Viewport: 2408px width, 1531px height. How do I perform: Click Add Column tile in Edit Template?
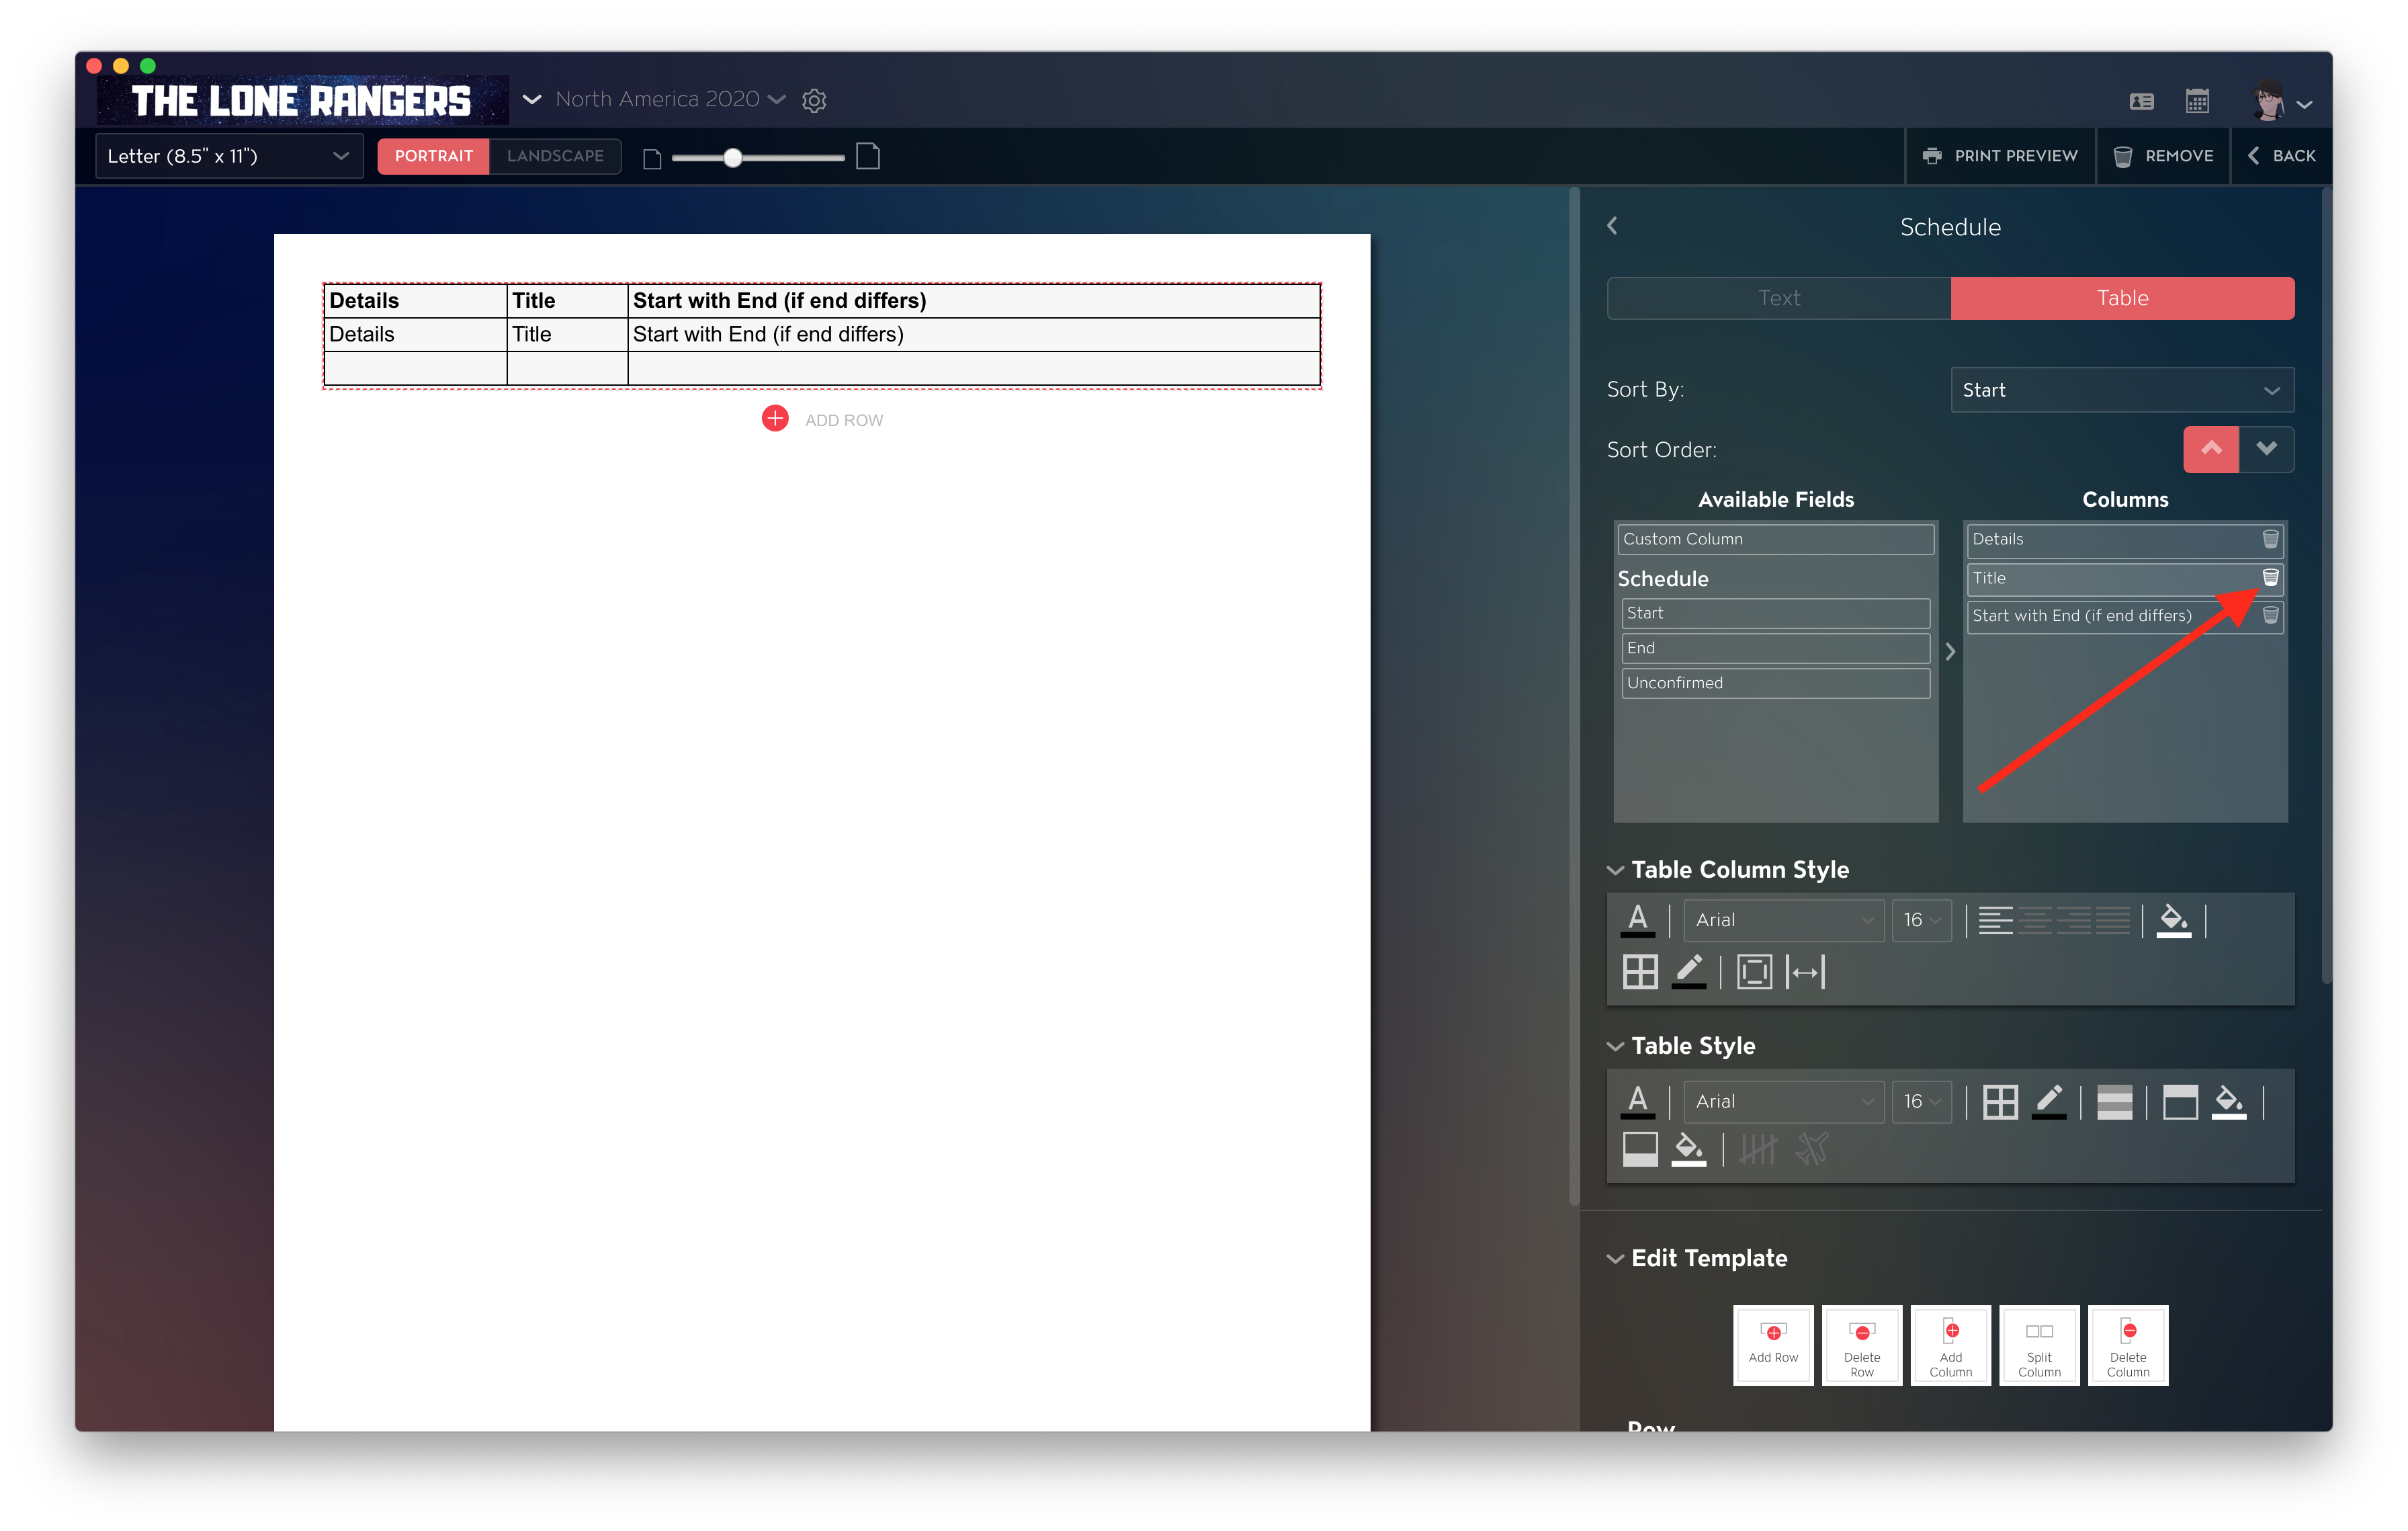coord(1951,1345)
